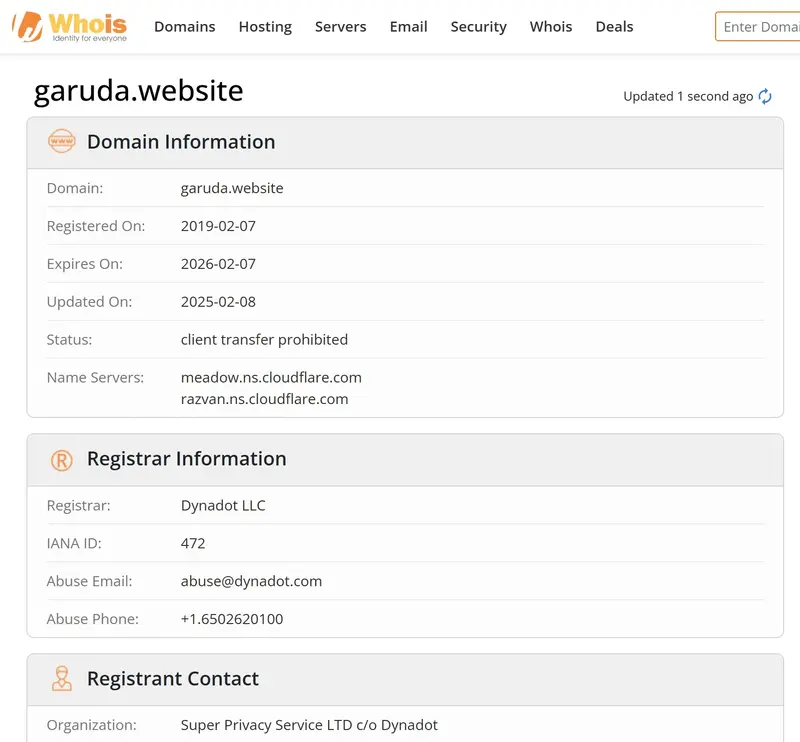Screen dimensions: 800x742
Task: Click the Registrar Information section header
Action: tap(405, 460)
